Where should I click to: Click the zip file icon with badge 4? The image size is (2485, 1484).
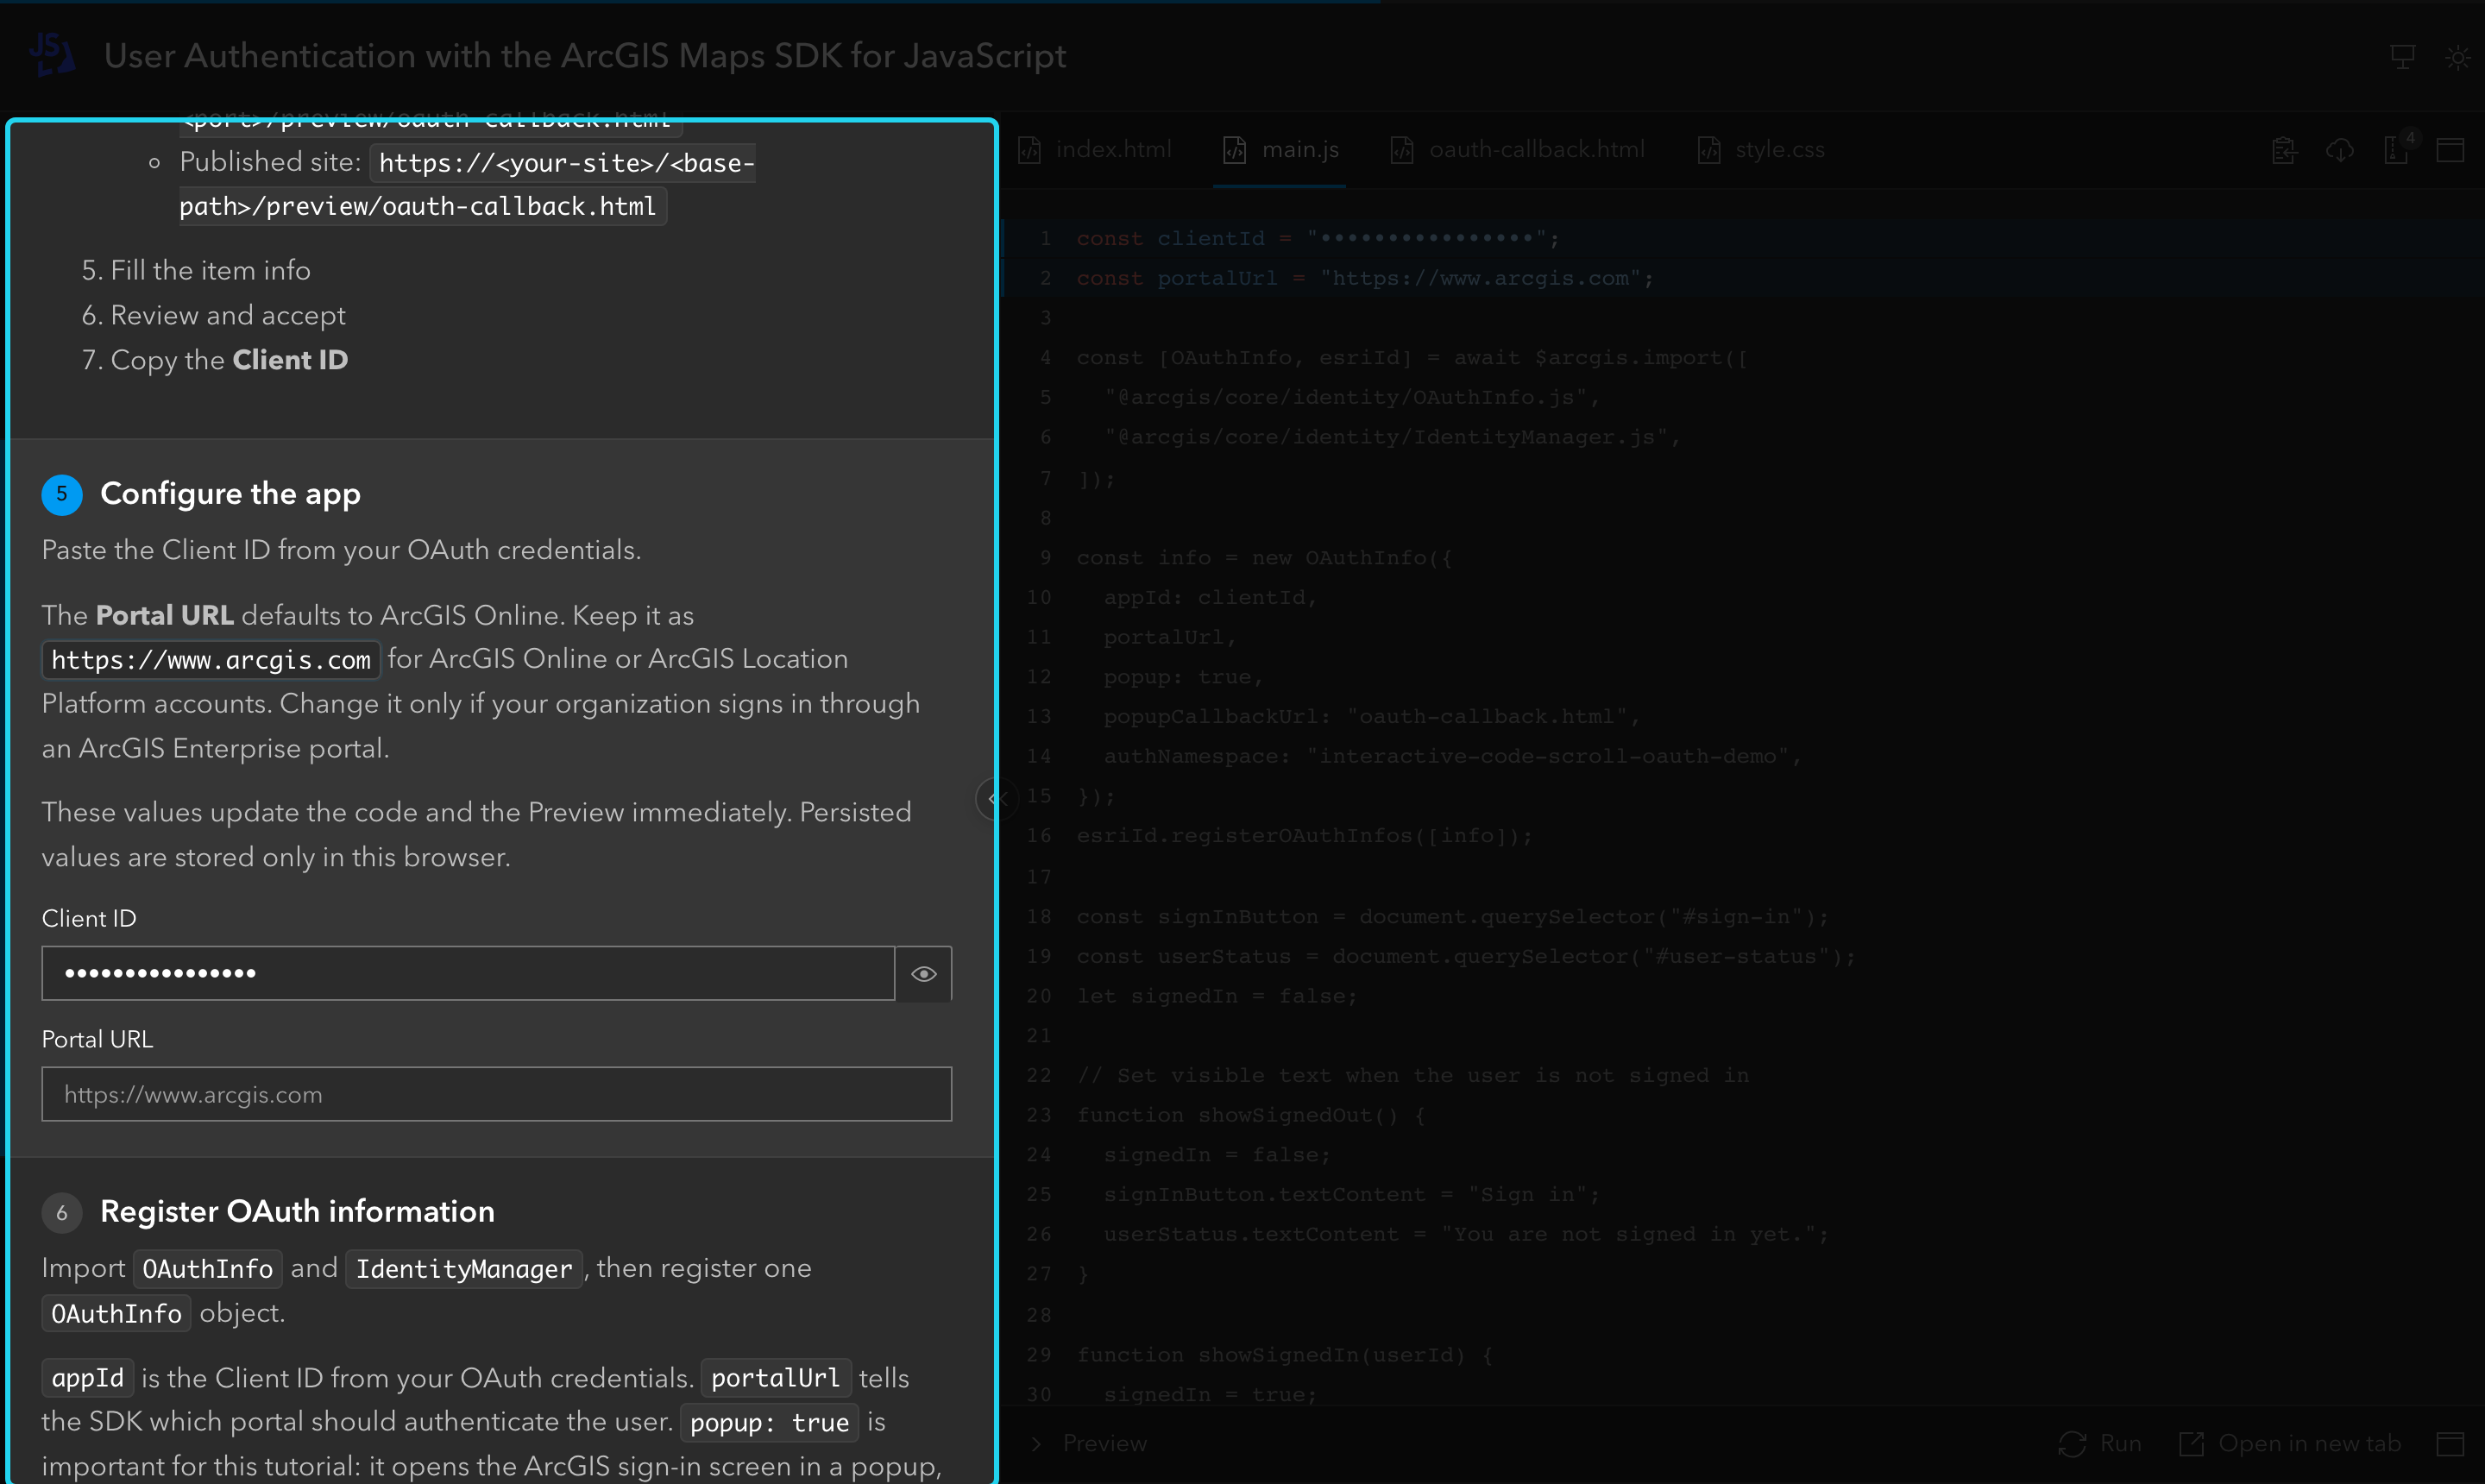pyautogui.click(x=2398, y=148)
